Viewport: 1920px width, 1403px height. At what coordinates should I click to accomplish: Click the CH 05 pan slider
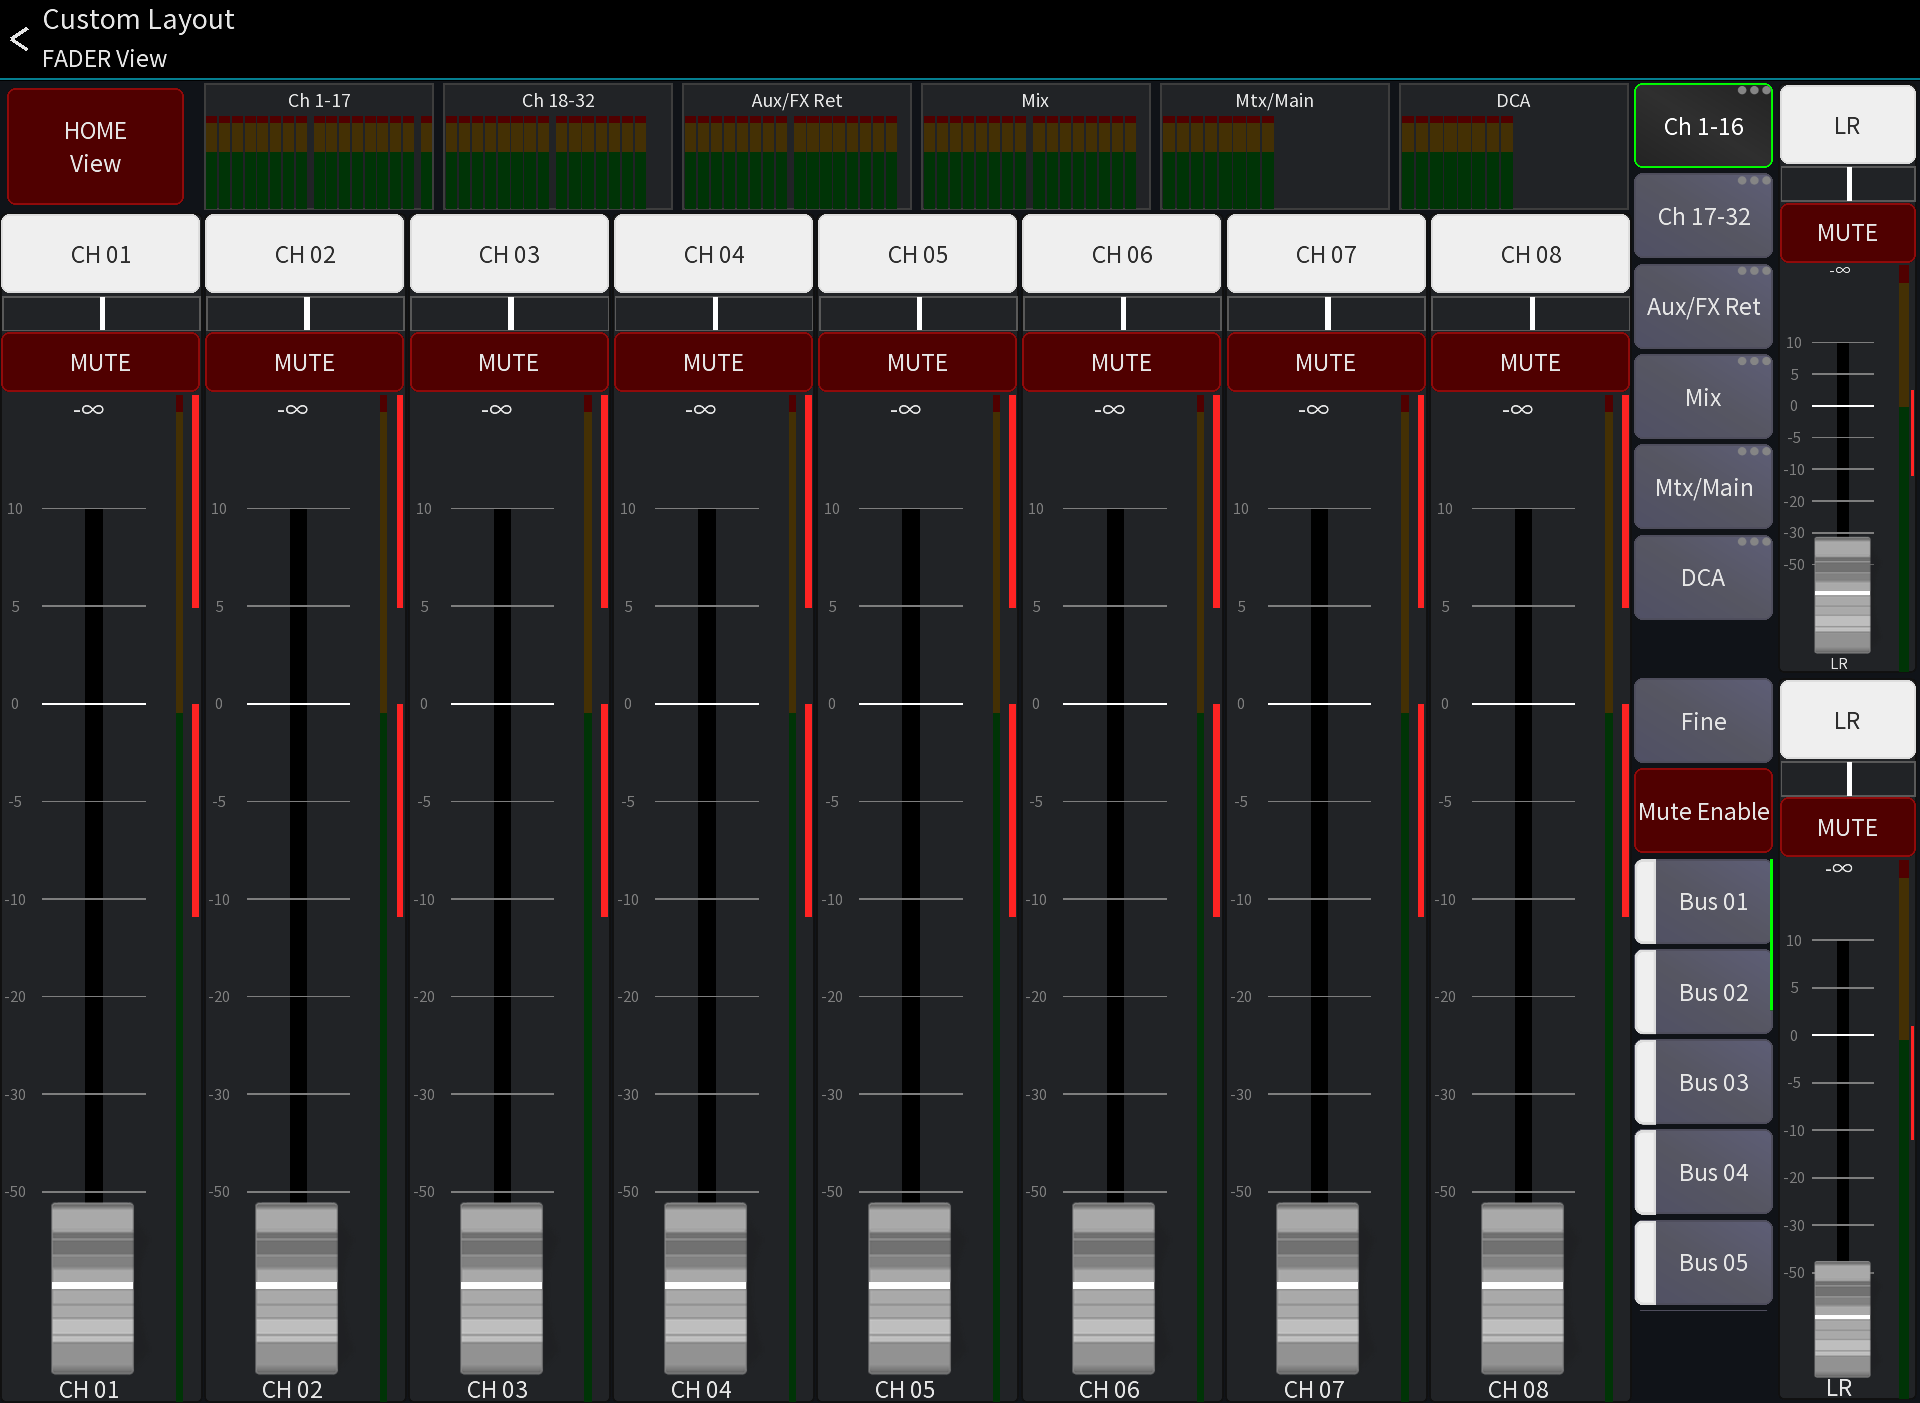pos(918,313)
